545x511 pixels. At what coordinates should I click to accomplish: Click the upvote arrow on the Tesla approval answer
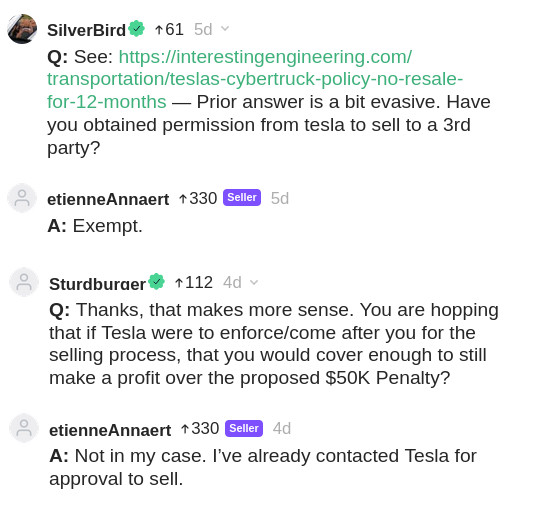[x=185, y=429]
